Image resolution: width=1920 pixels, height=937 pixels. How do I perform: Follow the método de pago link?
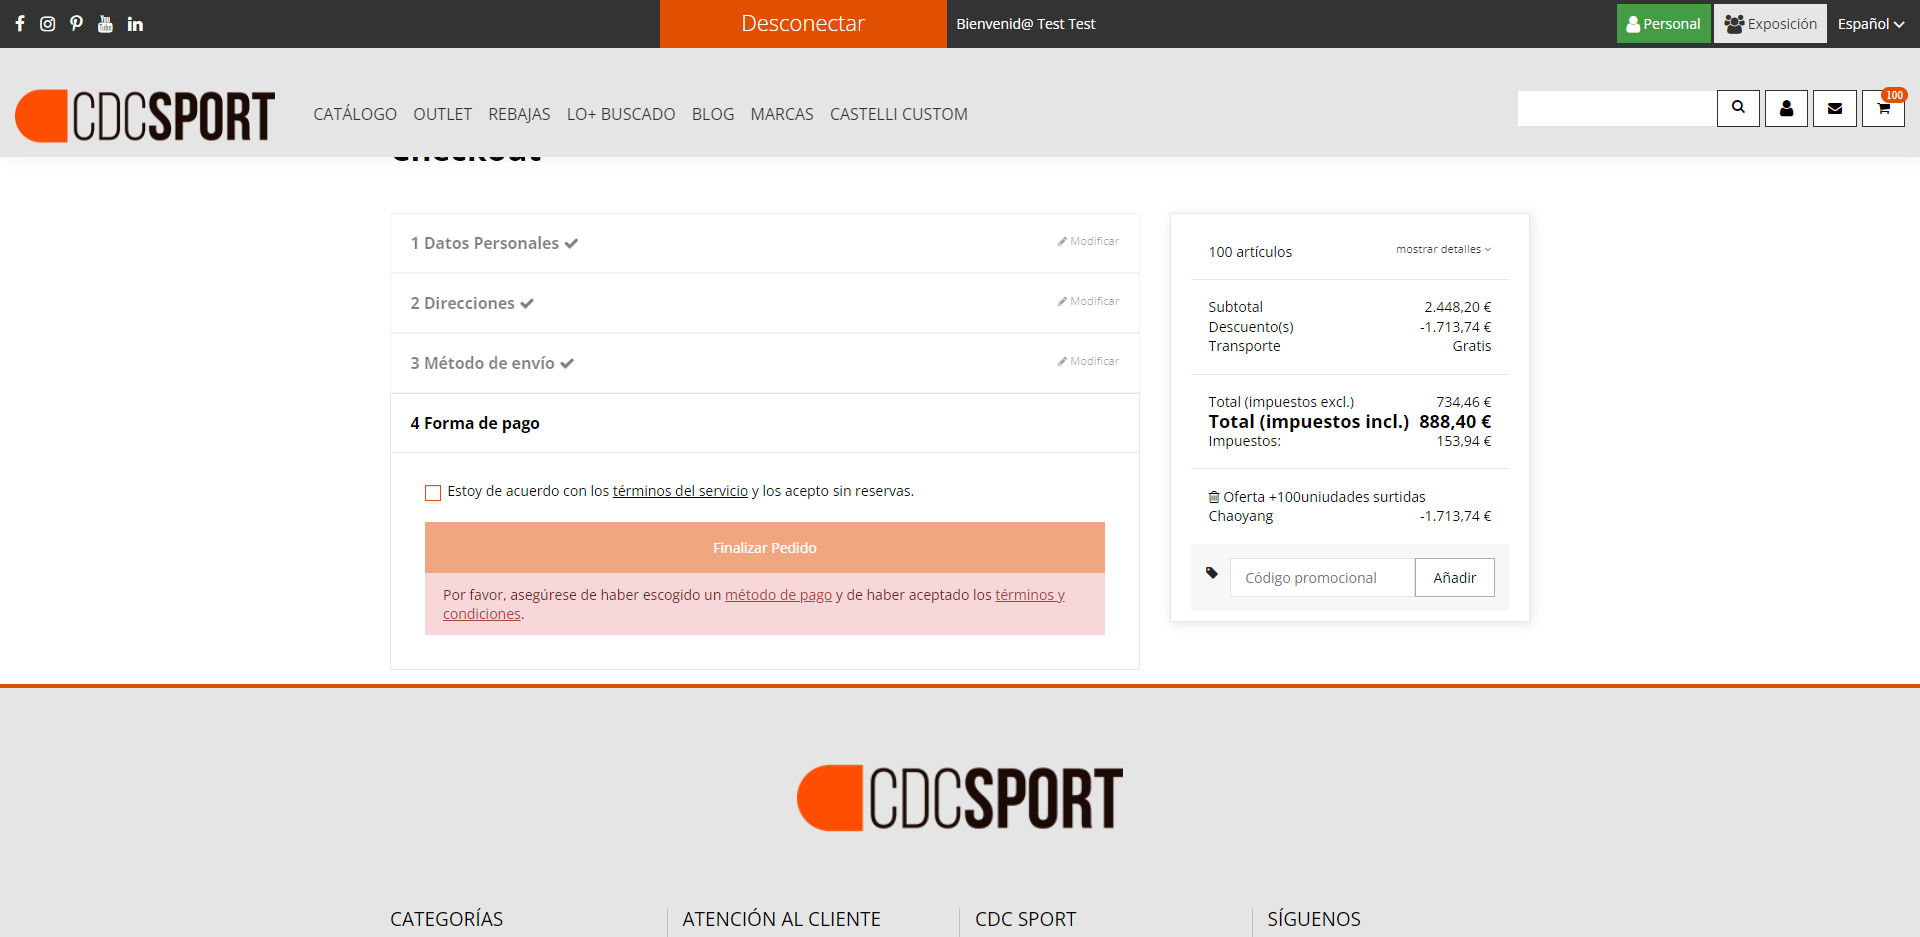778,595
